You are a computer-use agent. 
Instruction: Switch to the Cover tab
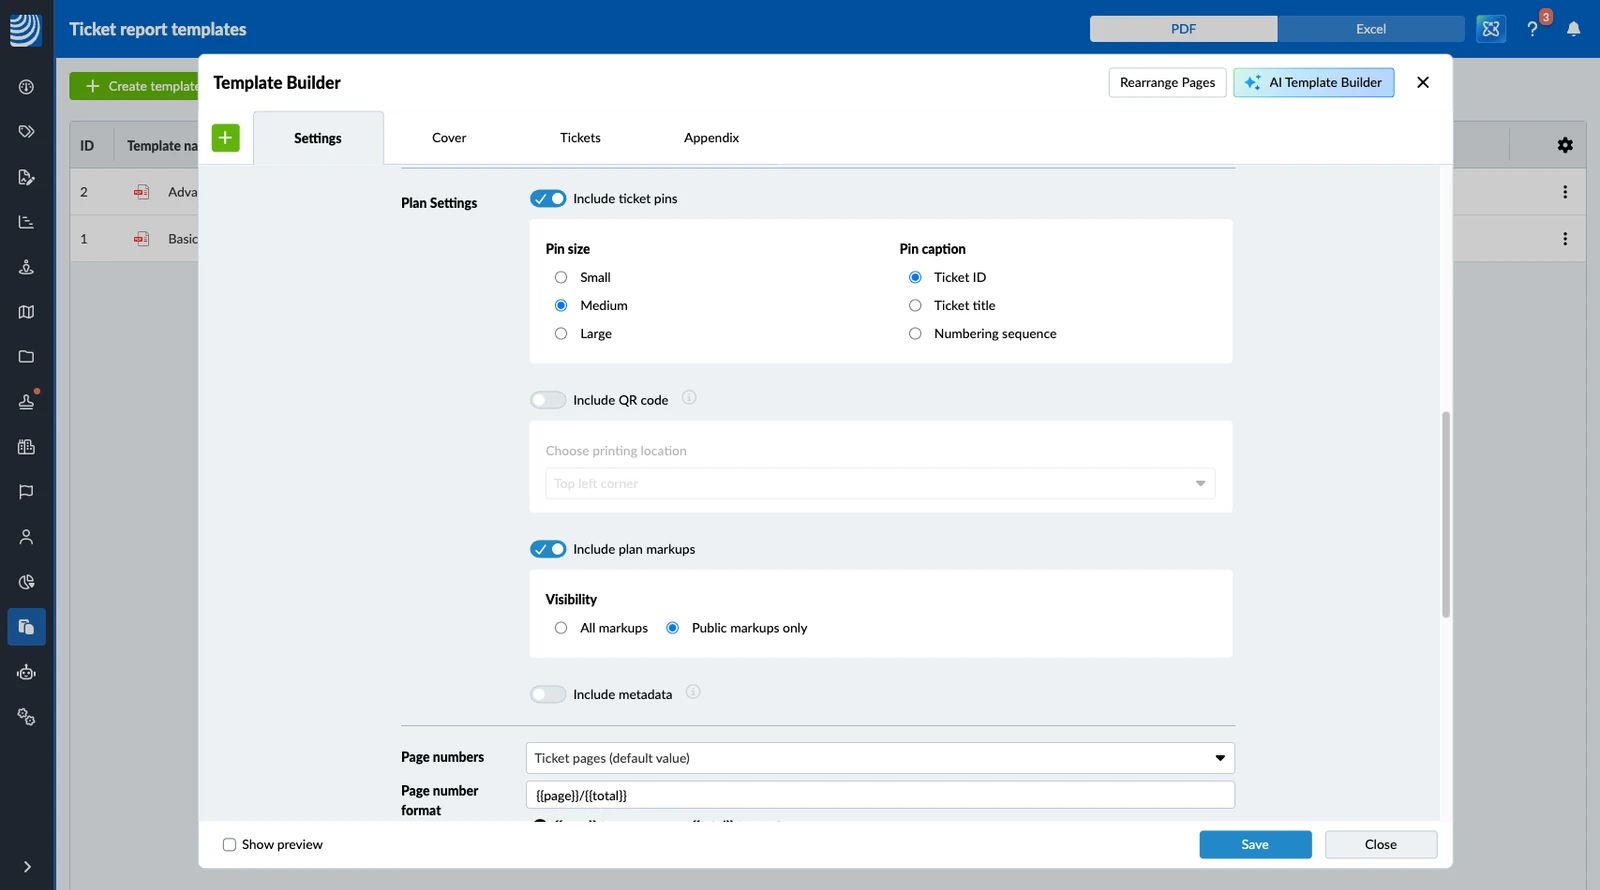(x=449, y=138)
